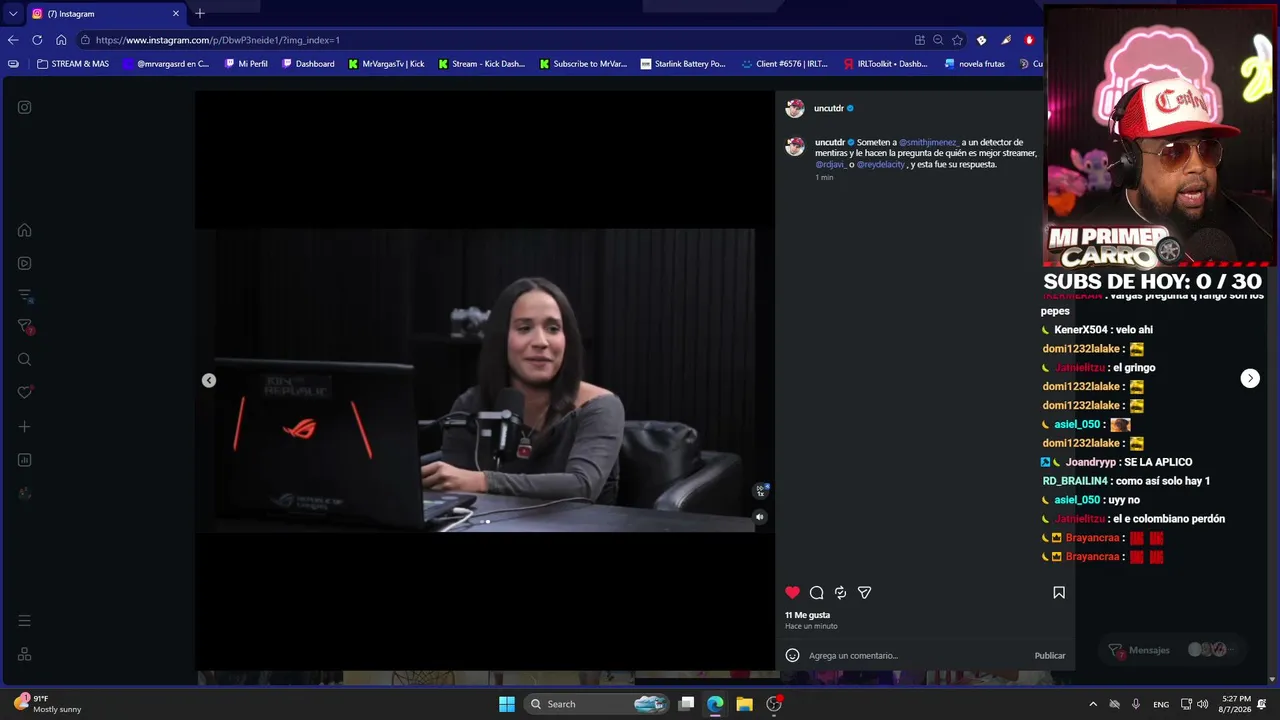
Task: Bookmark this page with star icon
Action: point(957,40)
